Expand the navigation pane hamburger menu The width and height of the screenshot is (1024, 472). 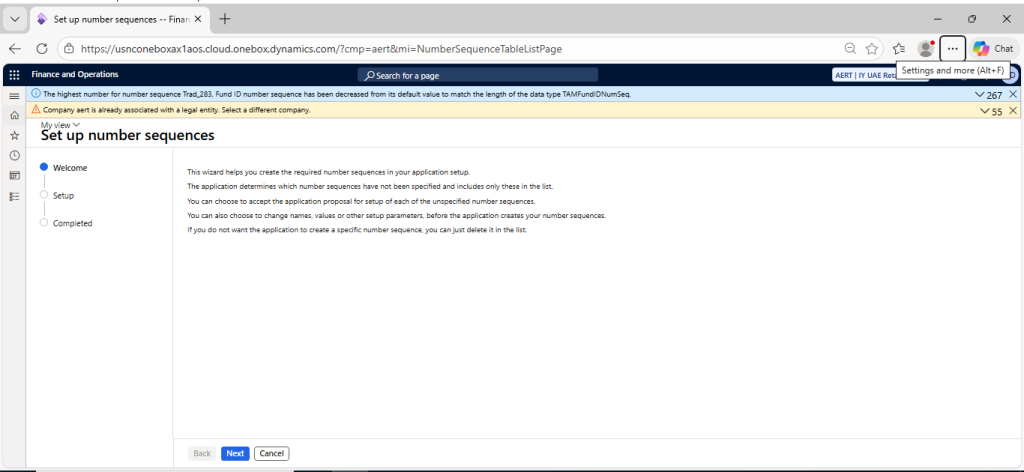14,95
